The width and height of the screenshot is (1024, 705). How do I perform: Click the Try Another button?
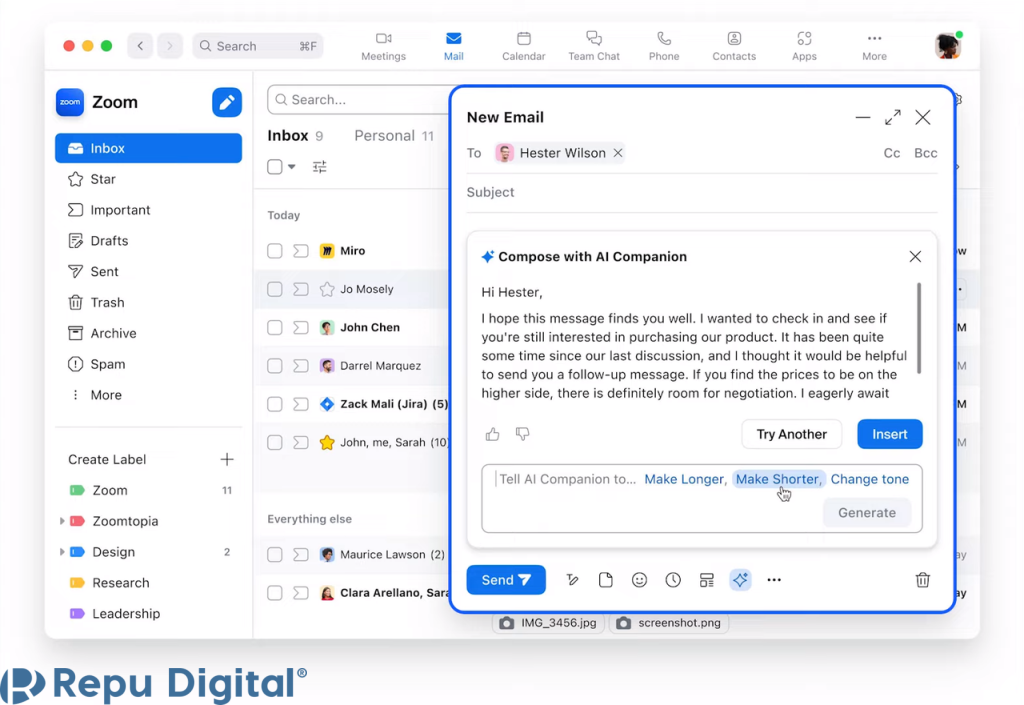[791, 434]
